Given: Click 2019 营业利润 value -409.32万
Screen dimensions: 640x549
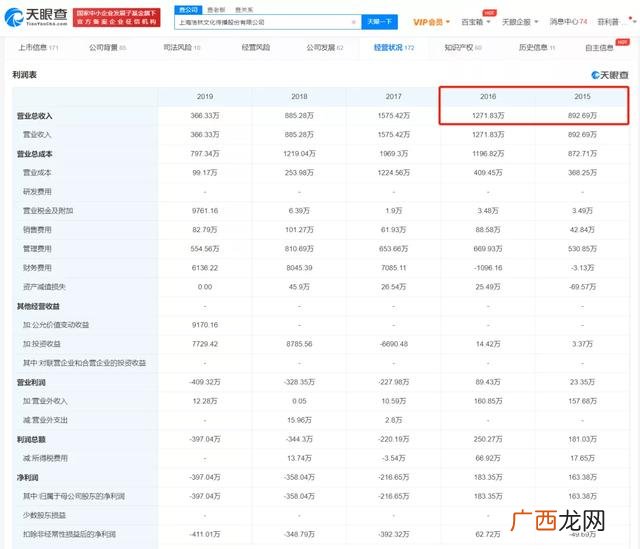Looking at the screenshot, I should 205,382.
